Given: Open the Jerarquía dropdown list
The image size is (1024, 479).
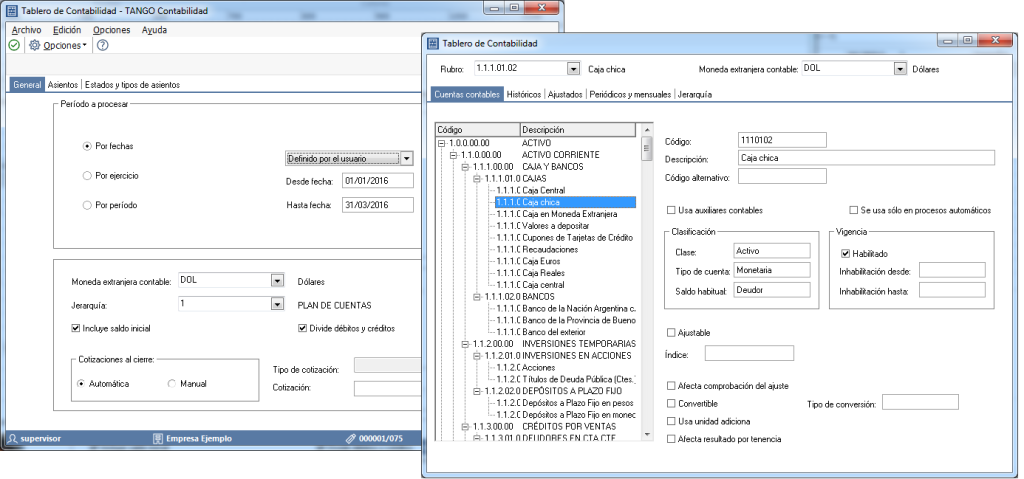Looking at the screenshot, I should (x=277, y=304).
